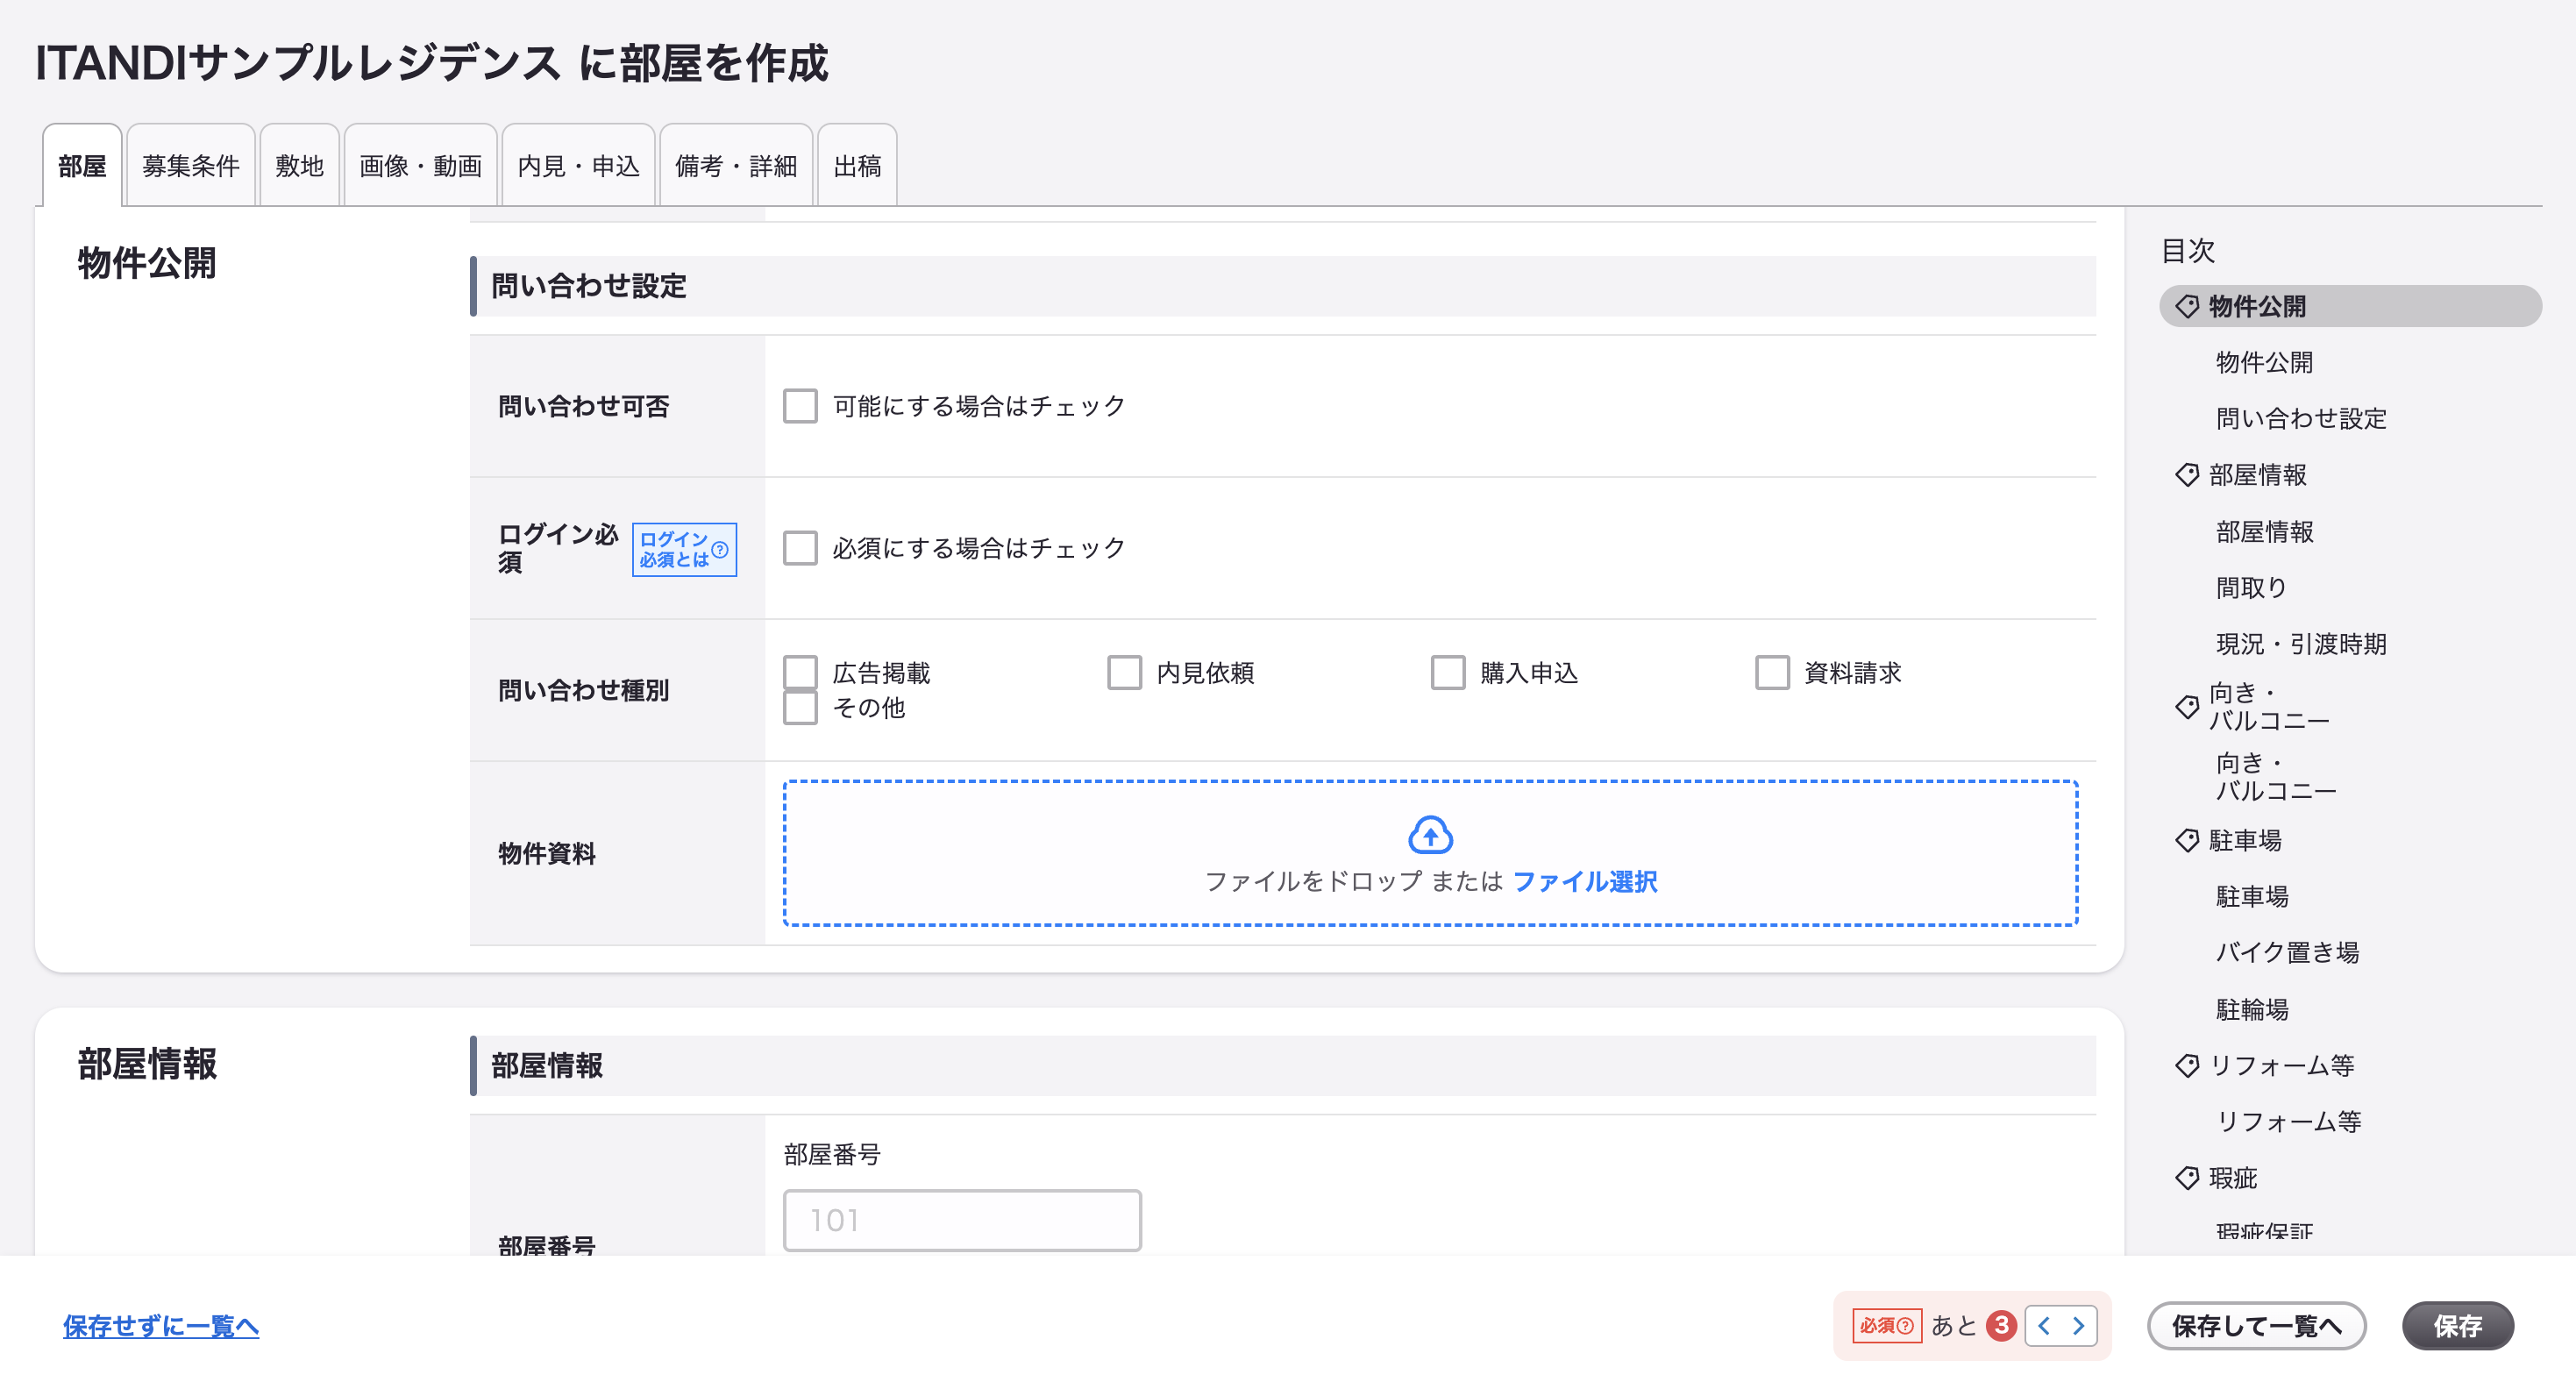Select 駐車場 heading in 目次
The image size is (2576, 1389).
[x=2245, y=840]
